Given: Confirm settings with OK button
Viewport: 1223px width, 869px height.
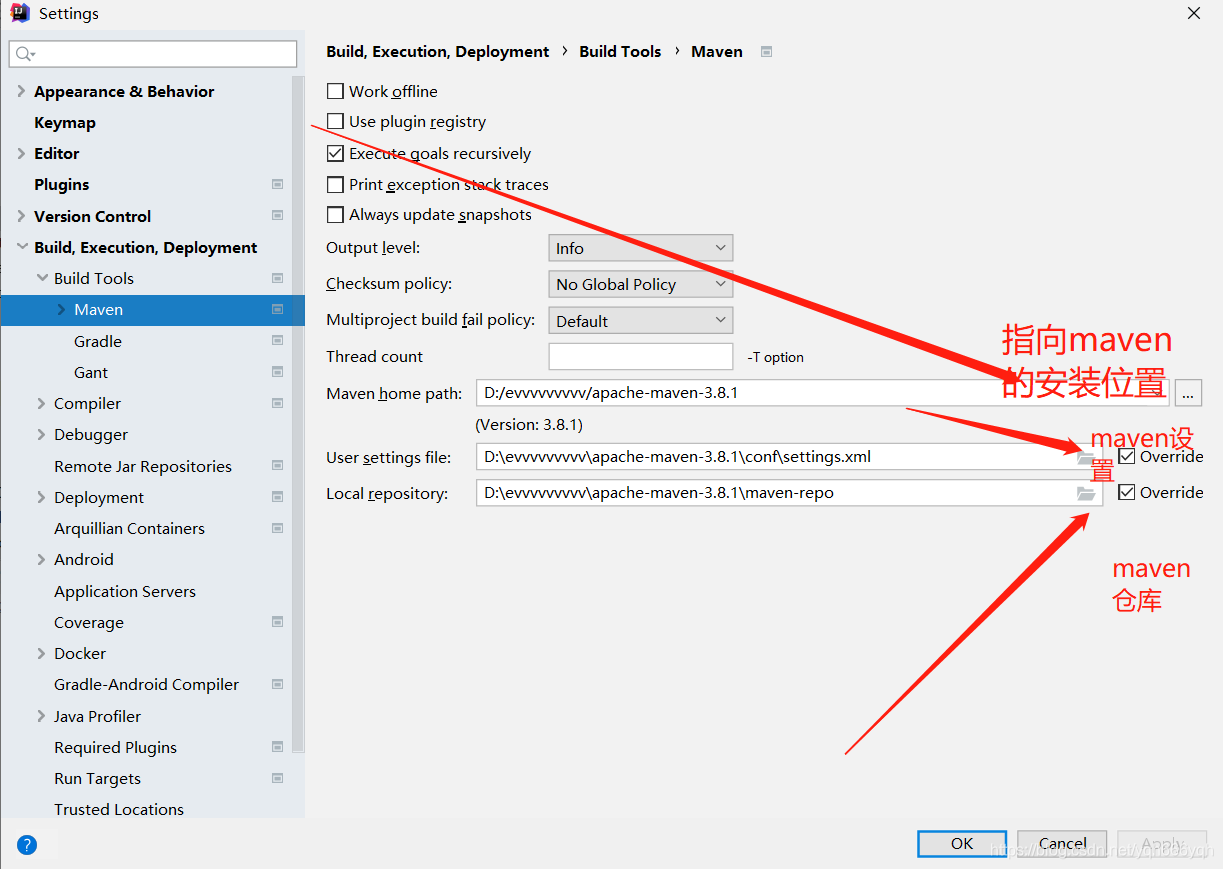Looking at the screenshot, I should [x=962, y=844].
